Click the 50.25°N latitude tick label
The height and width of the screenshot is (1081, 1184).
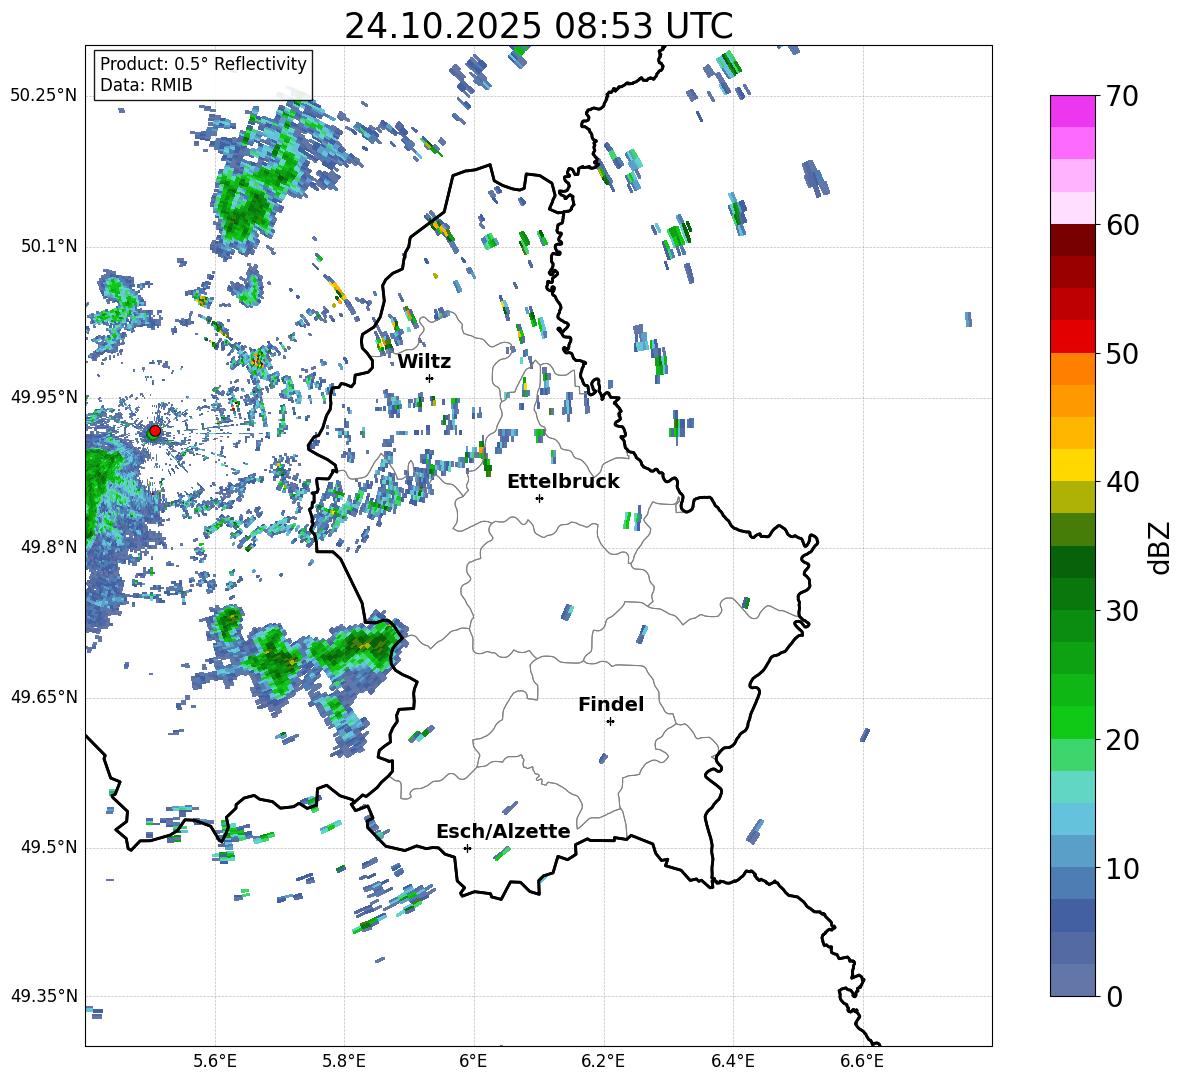click(43, 96)
